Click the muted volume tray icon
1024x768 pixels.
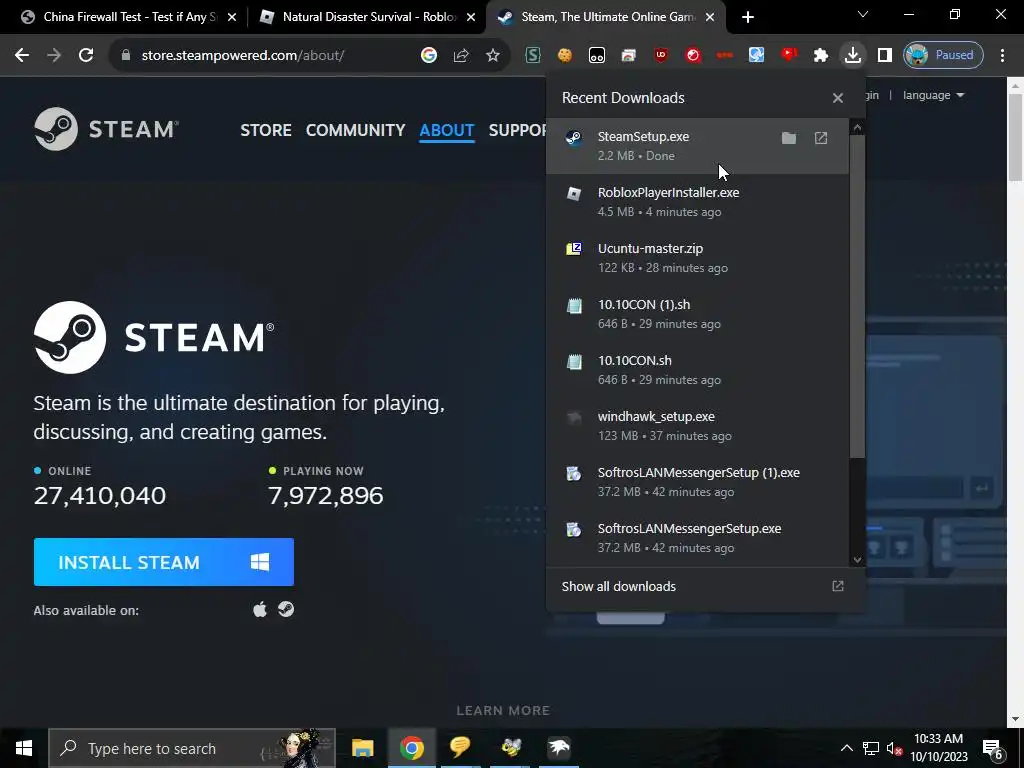tap(894, 748)
